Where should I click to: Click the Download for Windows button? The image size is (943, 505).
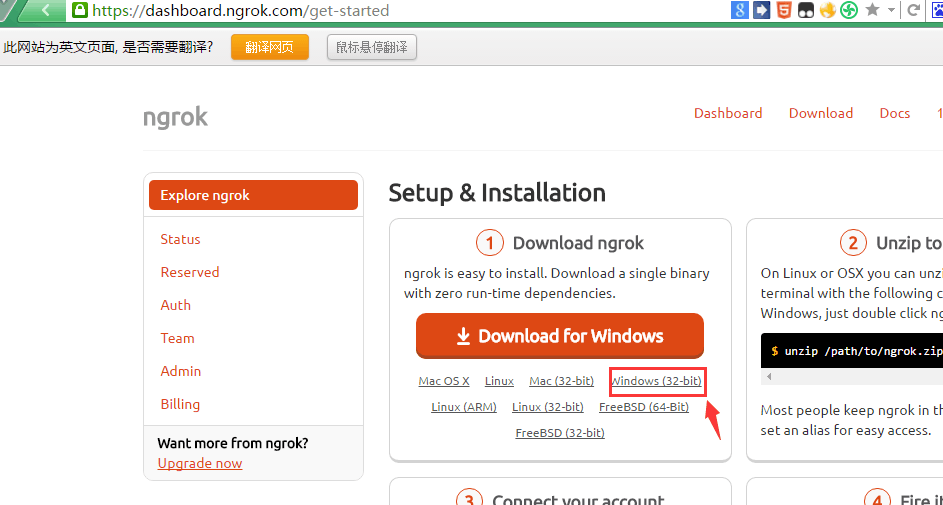(560, 335)
